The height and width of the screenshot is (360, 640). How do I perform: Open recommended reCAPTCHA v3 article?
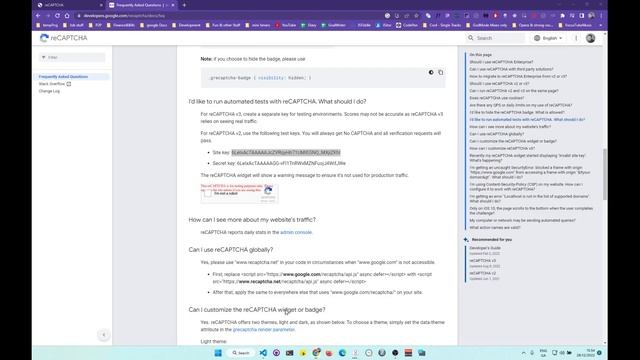pyautogui.click(x=482, y=260)
